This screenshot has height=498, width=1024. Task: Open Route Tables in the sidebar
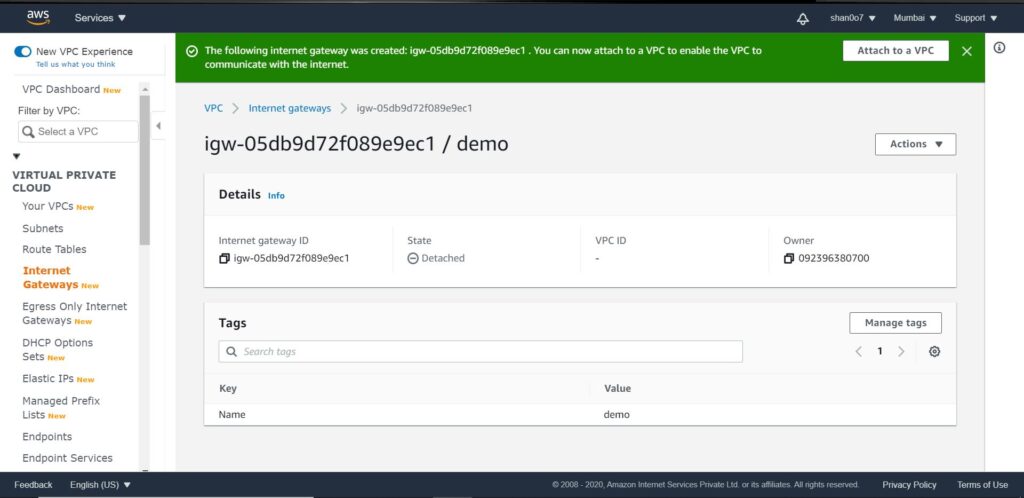coord(54,249)
